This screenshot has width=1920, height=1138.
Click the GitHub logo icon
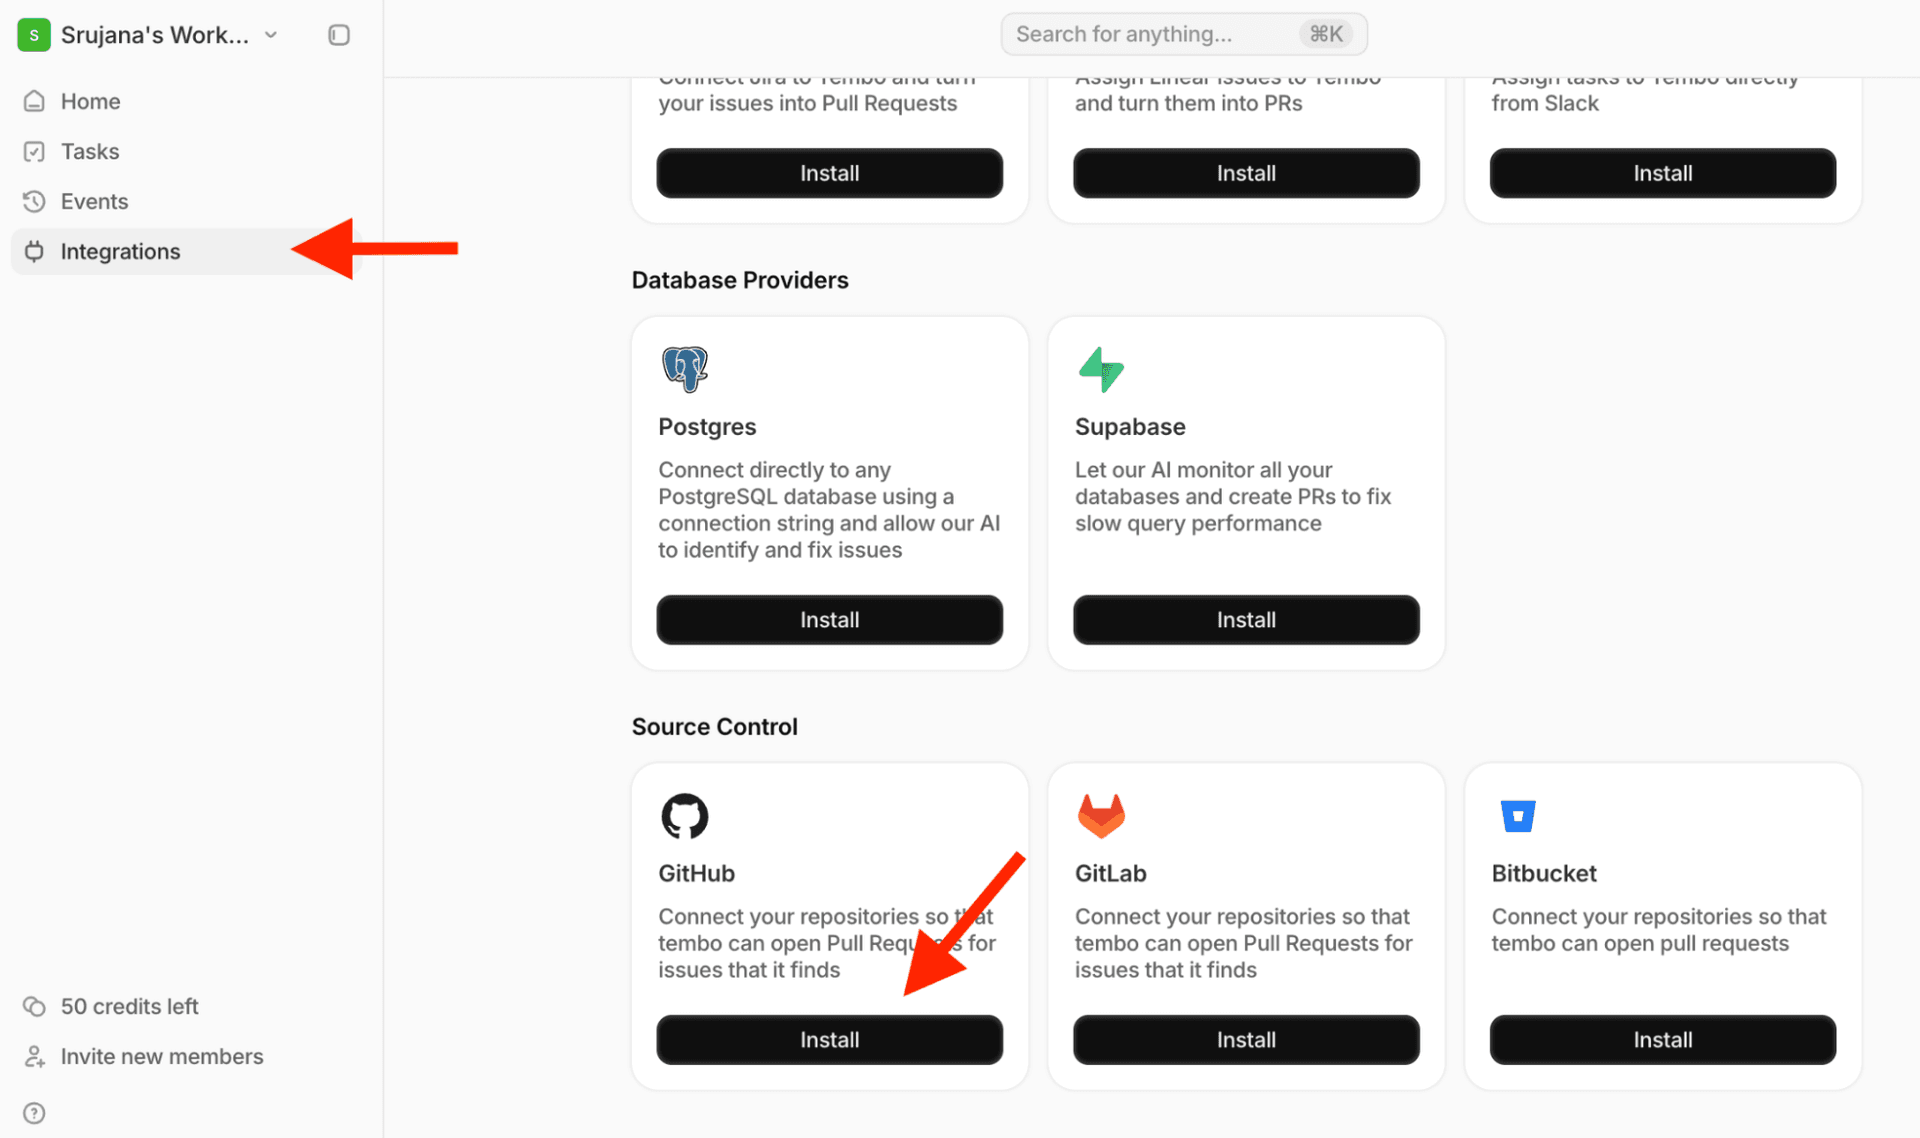tap(684, 815)
